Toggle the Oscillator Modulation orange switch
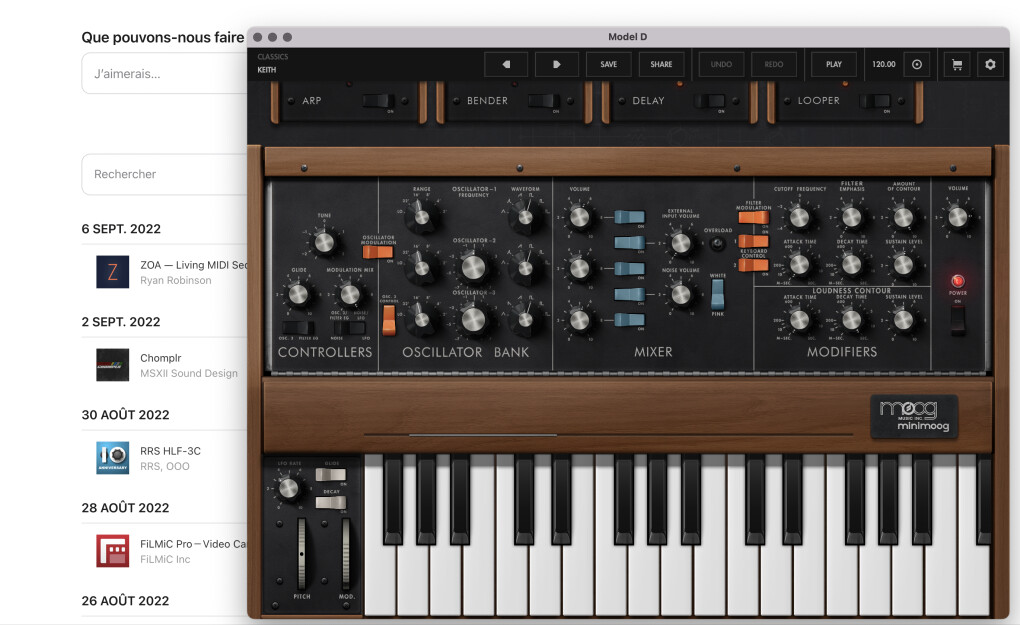Image resolution: width=1020 pixels, height=625 pixels. (377, 252)
